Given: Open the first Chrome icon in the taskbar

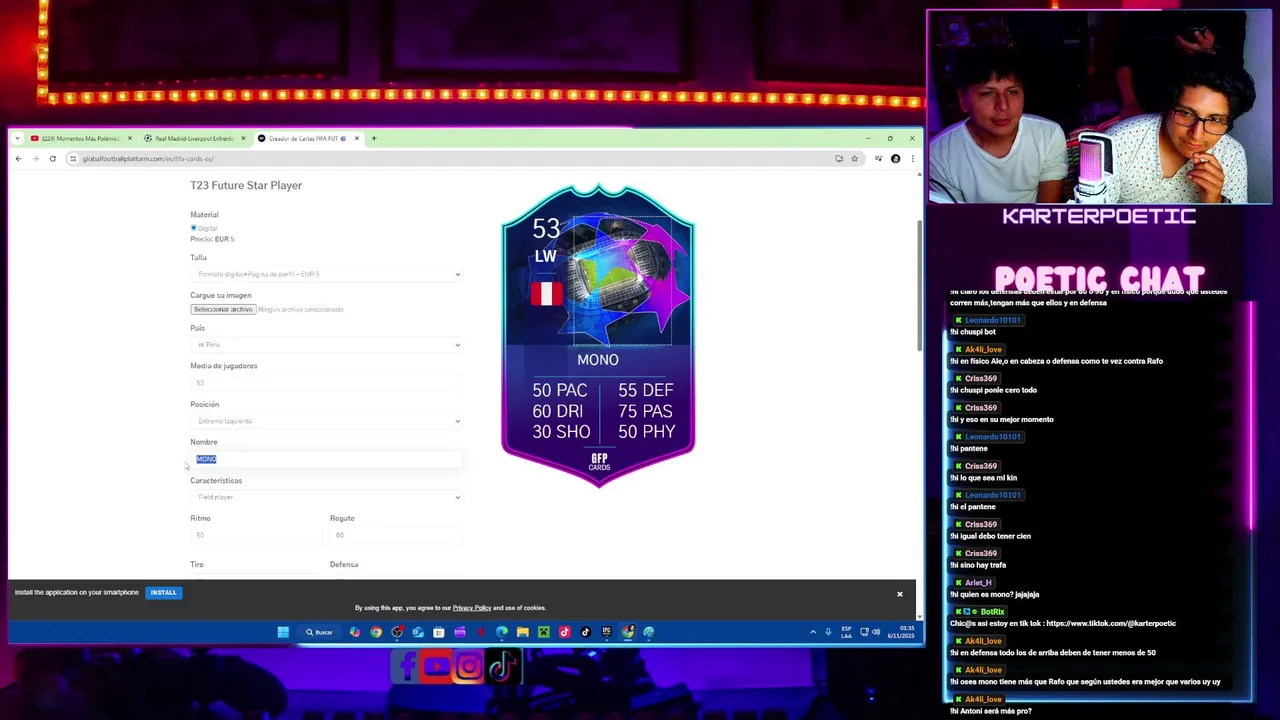Looking at the screenshot, I should (x=376, y=632).
